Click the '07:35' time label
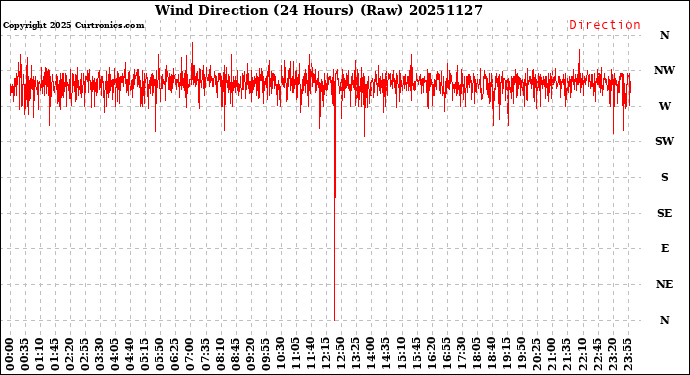This screenshot has height=375, width=690. pyautogui.click(x=206, y=355)
